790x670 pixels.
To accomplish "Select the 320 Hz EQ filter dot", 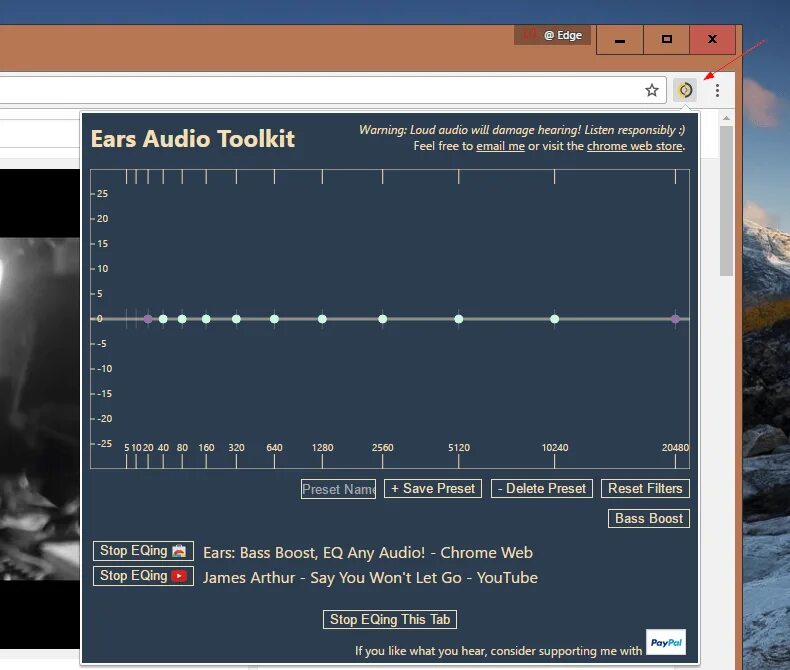I will pyautogui.click(x=236, y=319).
